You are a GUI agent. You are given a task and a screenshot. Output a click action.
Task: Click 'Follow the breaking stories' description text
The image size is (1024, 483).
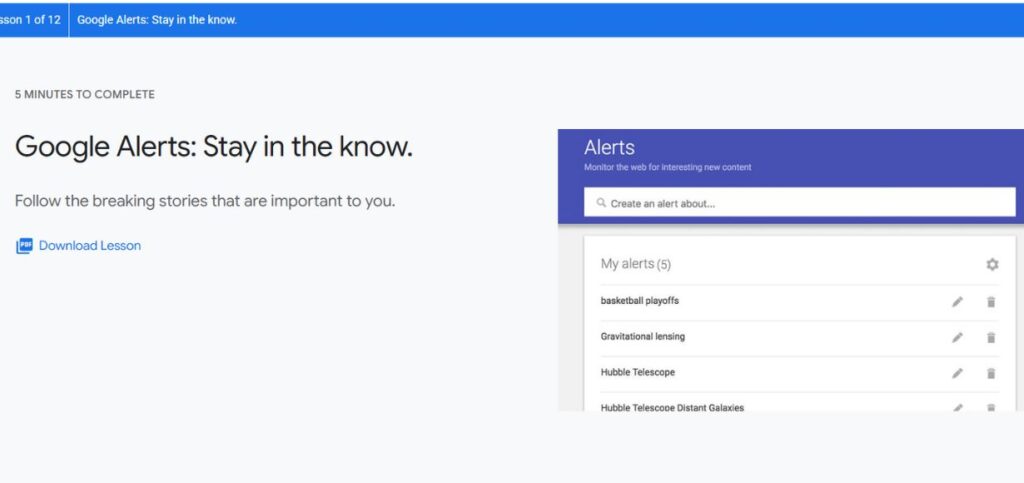pos(205,201)
